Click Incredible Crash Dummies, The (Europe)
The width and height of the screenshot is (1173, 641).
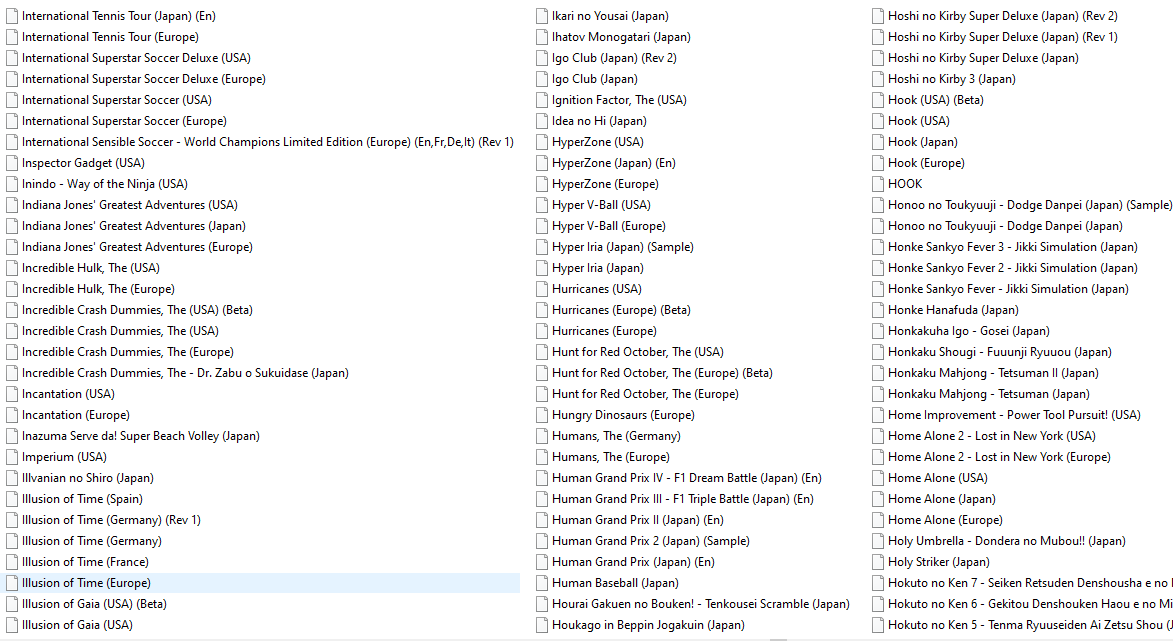(x=128, y=352)
